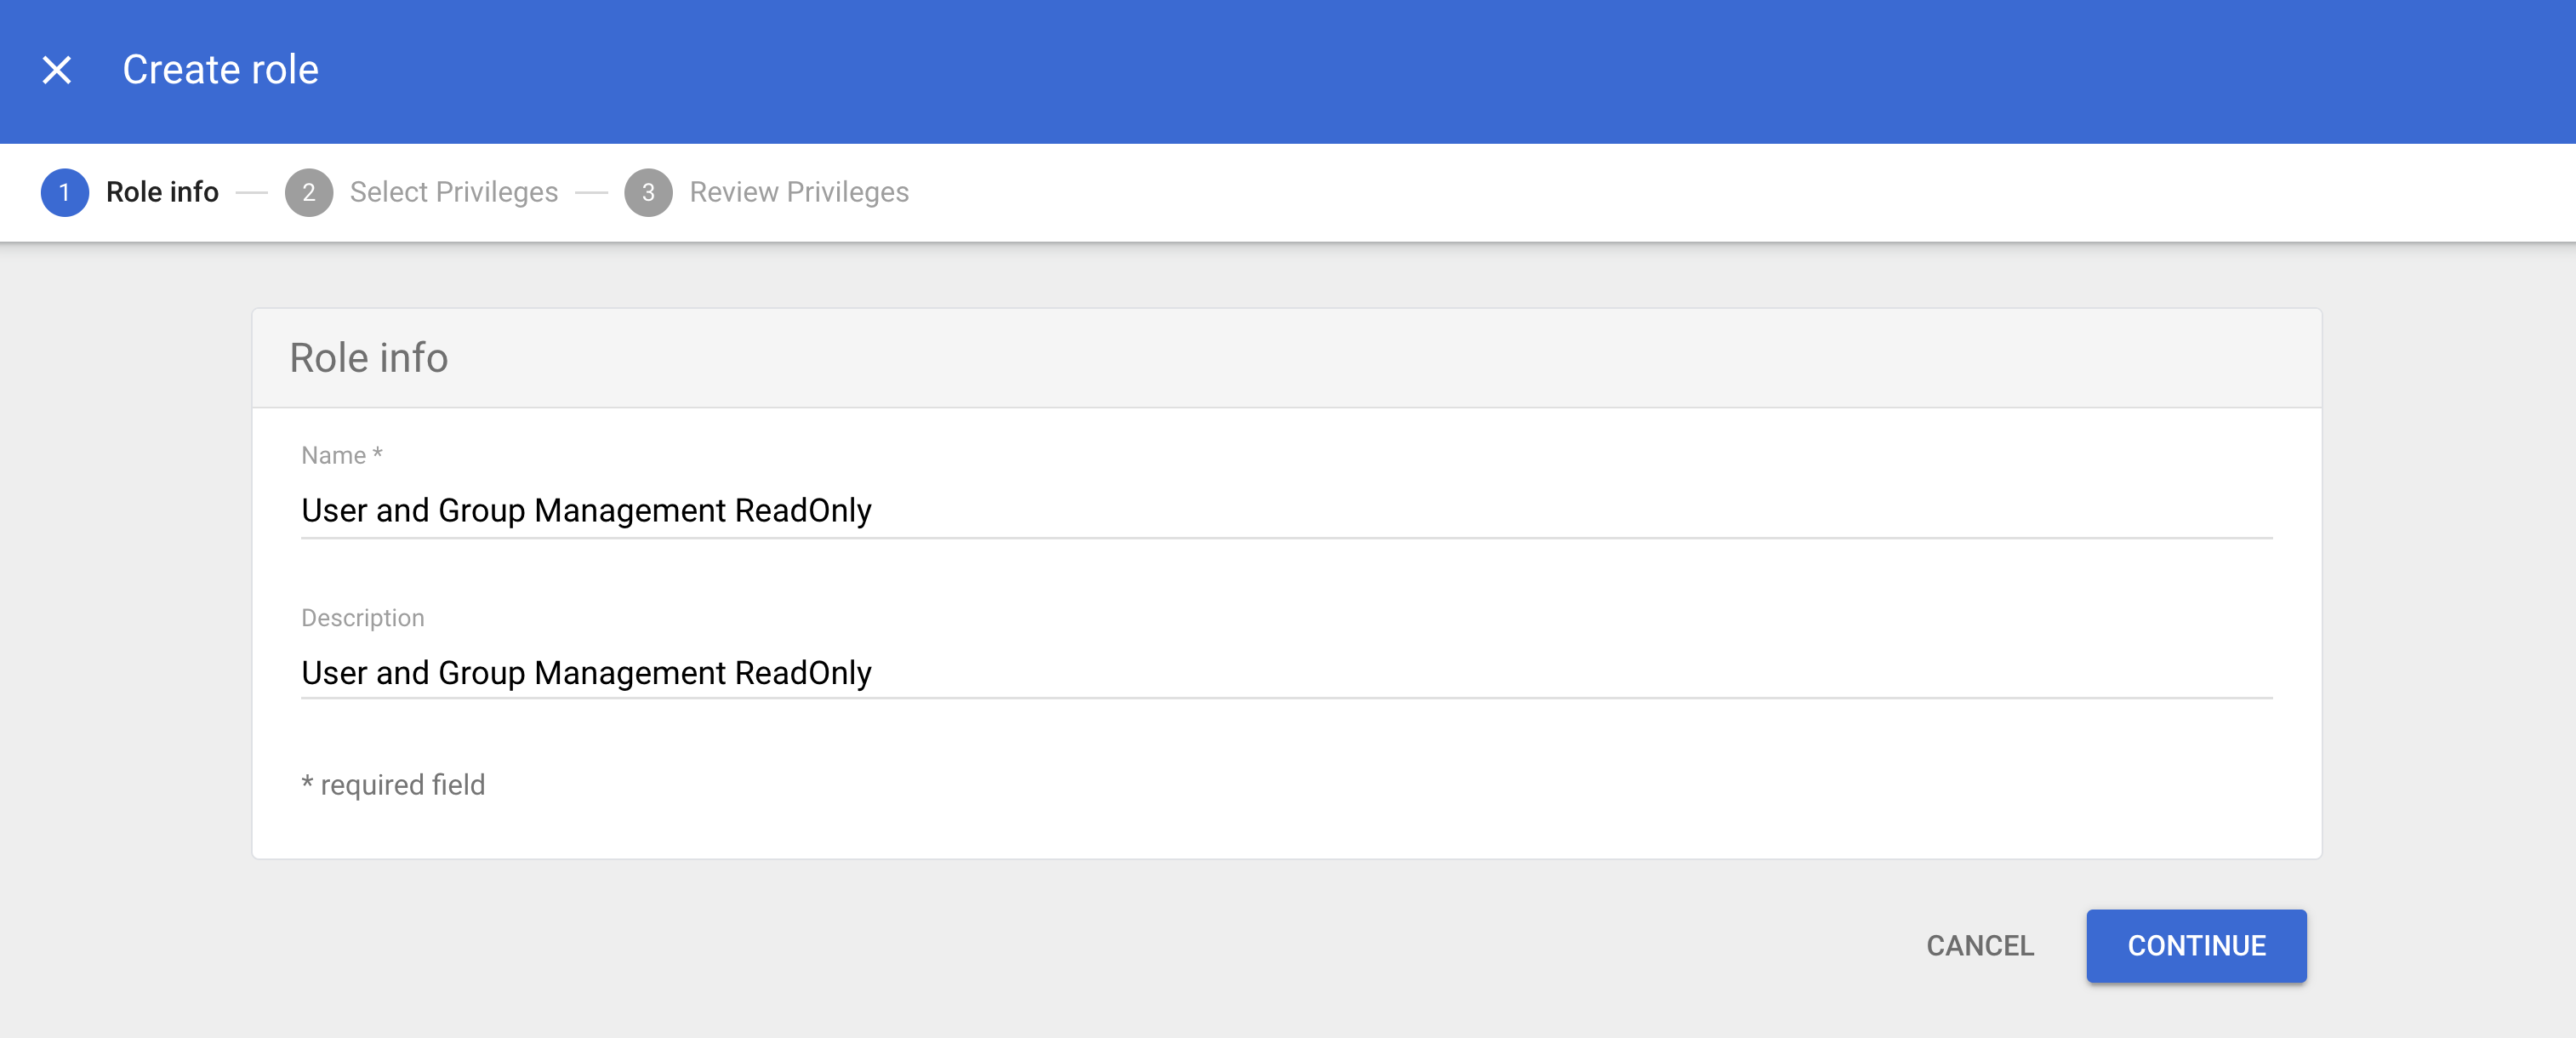
Task: Edit the Description text field
Action: click(x=1286, y=673)
